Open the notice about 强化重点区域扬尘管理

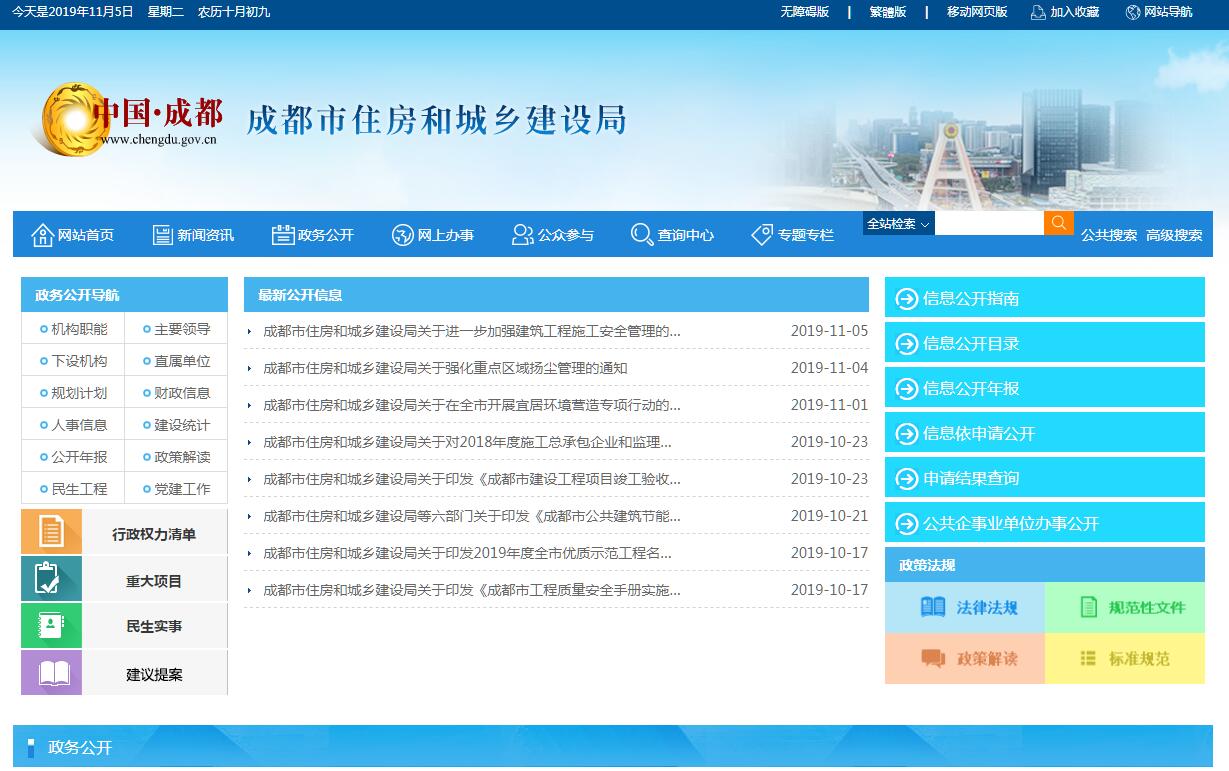click(445, 368)
